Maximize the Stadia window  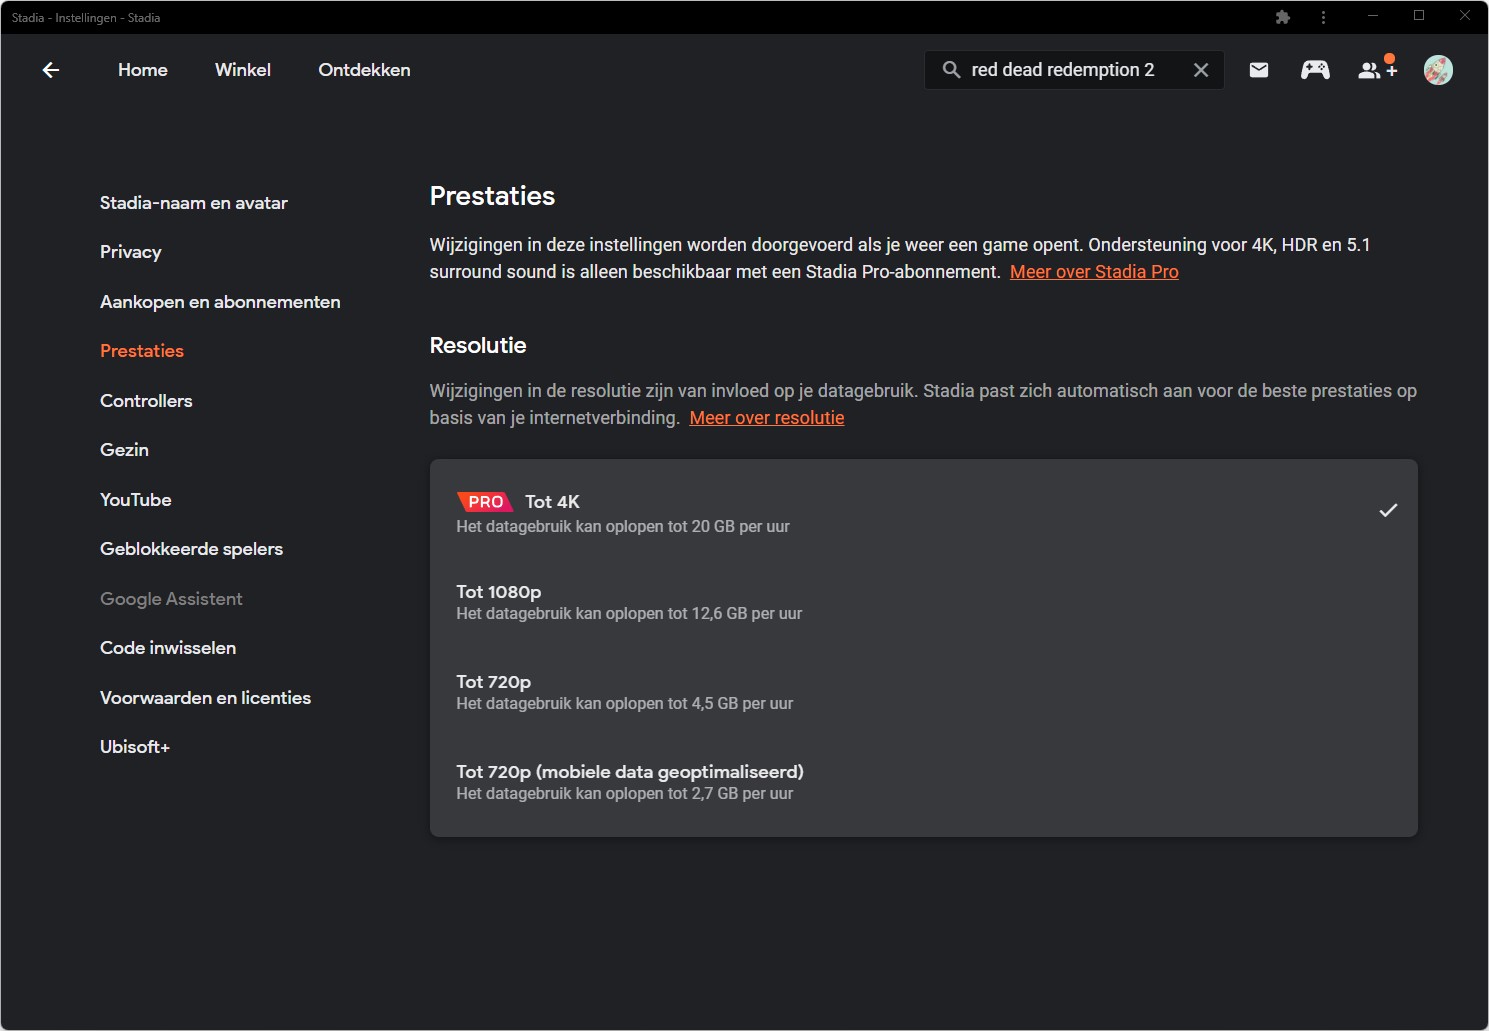[1419, 16]
